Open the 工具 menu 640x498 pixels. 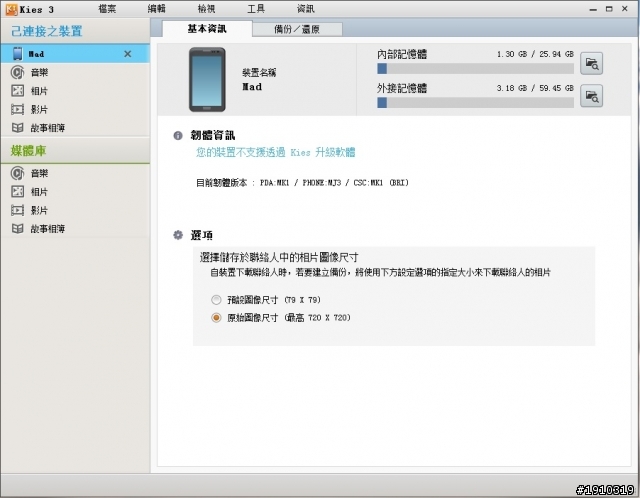click(x=256, y=9)
